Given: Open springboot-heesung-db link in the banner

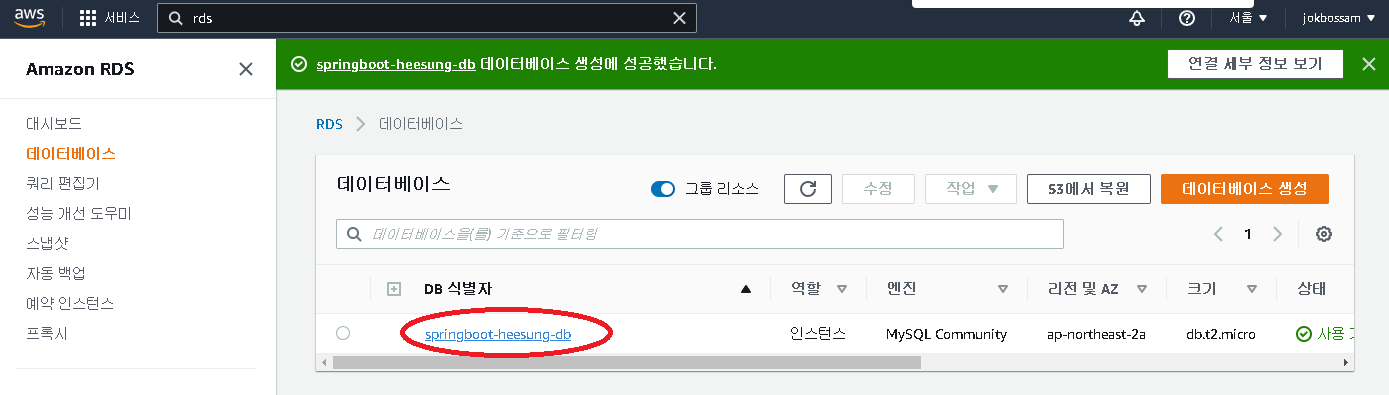Looking at the screenshot, I should tap(396, 64).
